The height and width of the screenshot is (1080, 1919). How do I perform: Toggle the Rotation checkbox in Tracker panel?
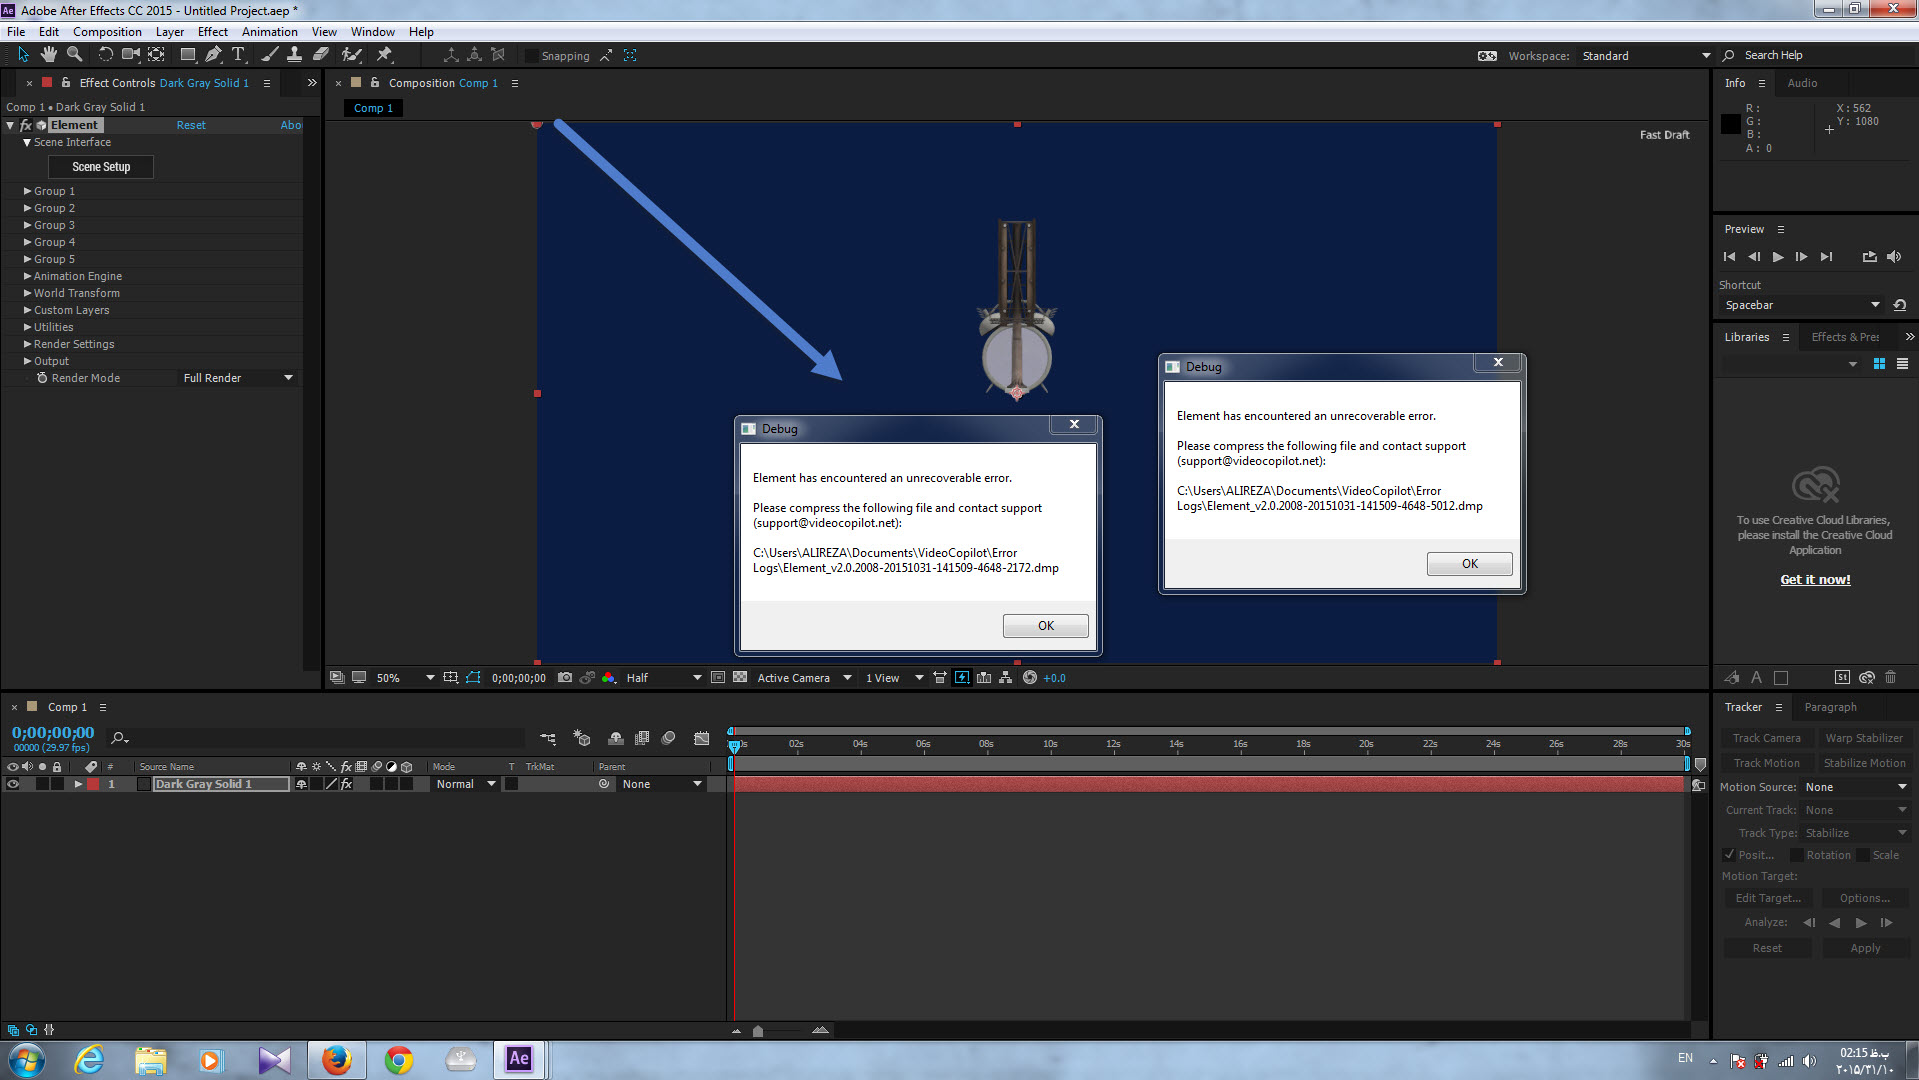pos(1797,855)
